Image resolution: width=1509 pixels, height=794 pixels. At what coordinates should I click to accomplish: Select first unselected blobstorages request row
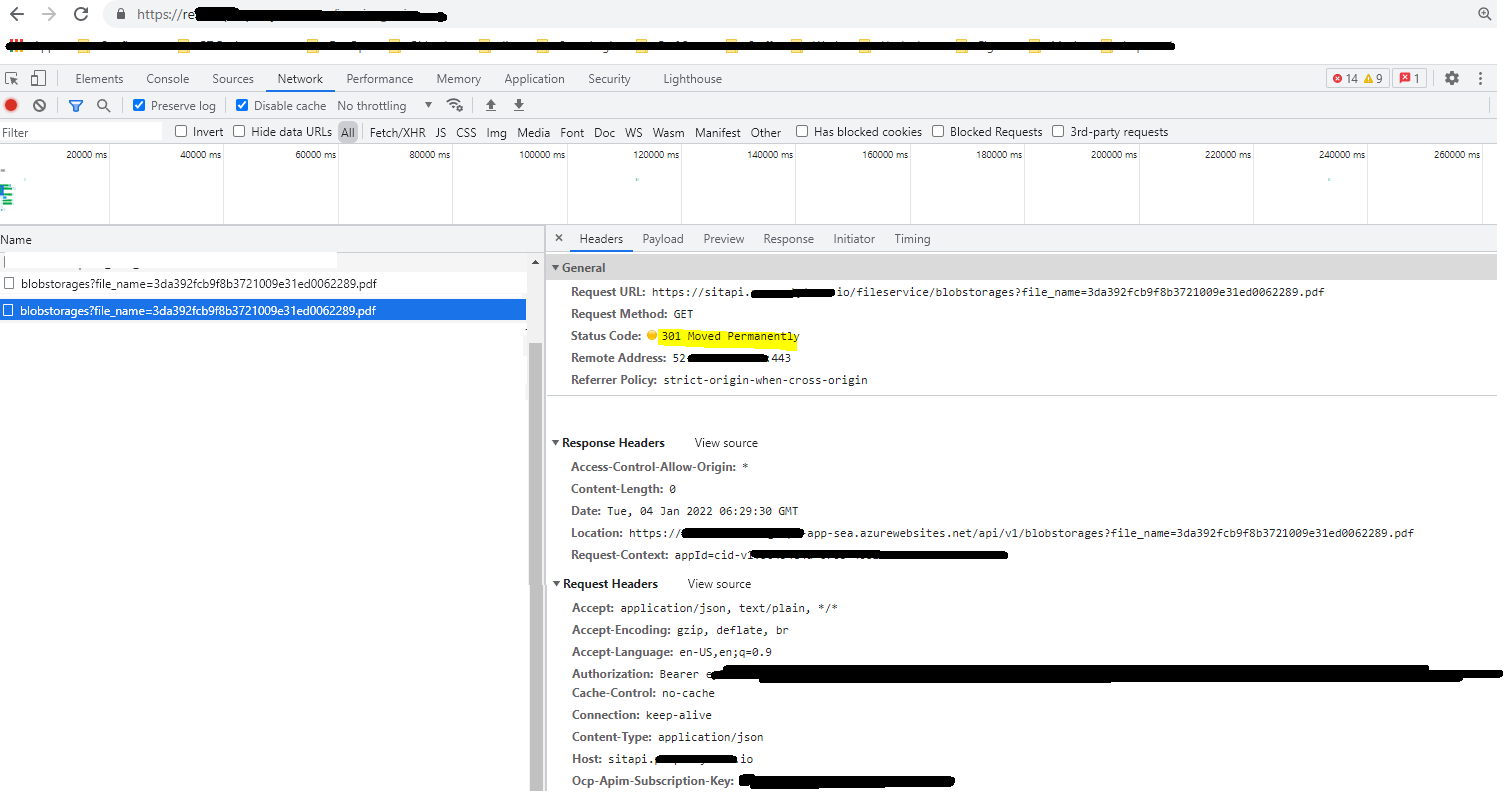[263, 284]
